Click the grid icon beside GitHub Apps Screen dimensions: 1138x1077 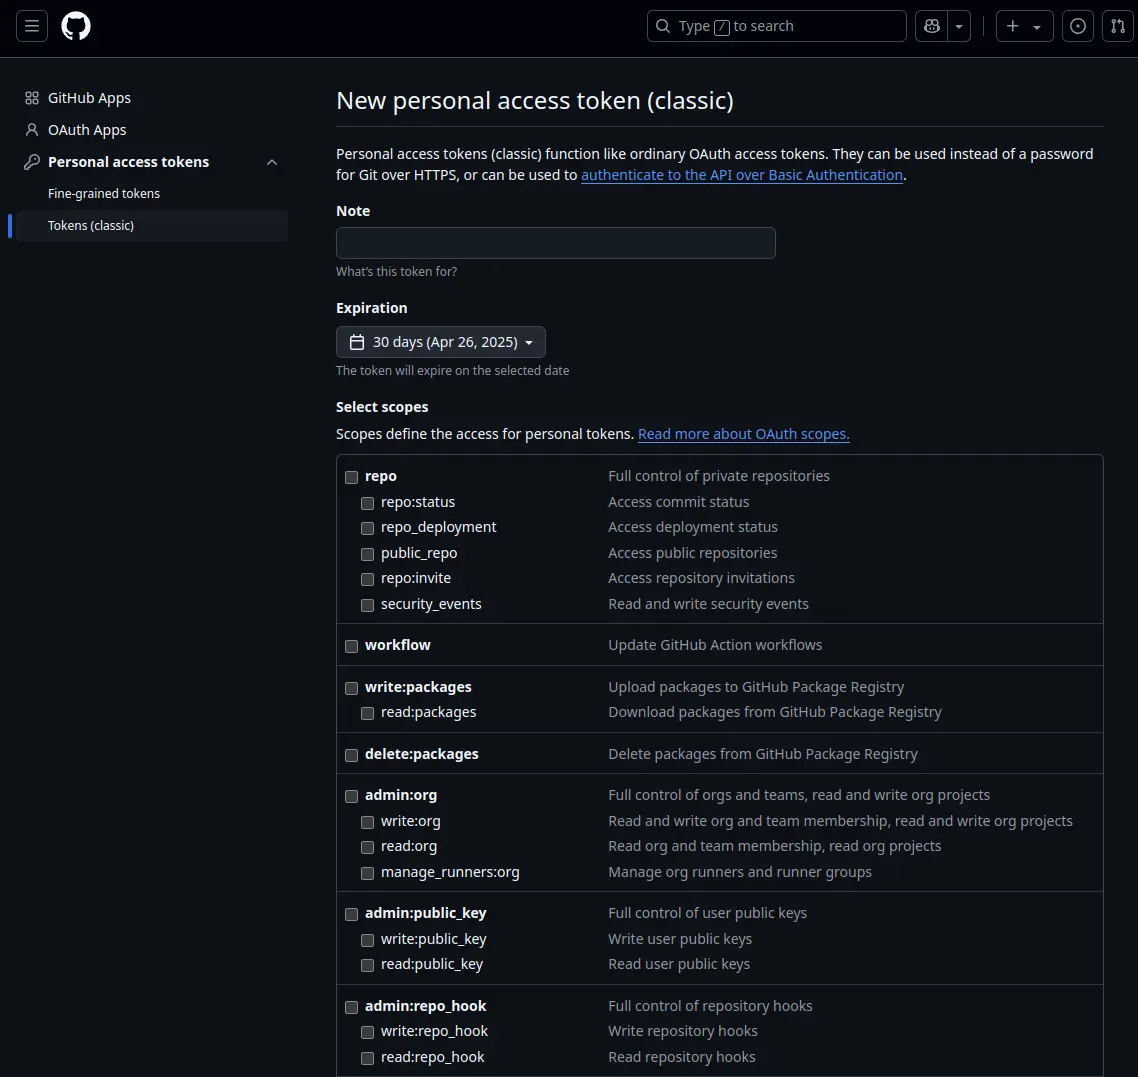pos(32,98)
